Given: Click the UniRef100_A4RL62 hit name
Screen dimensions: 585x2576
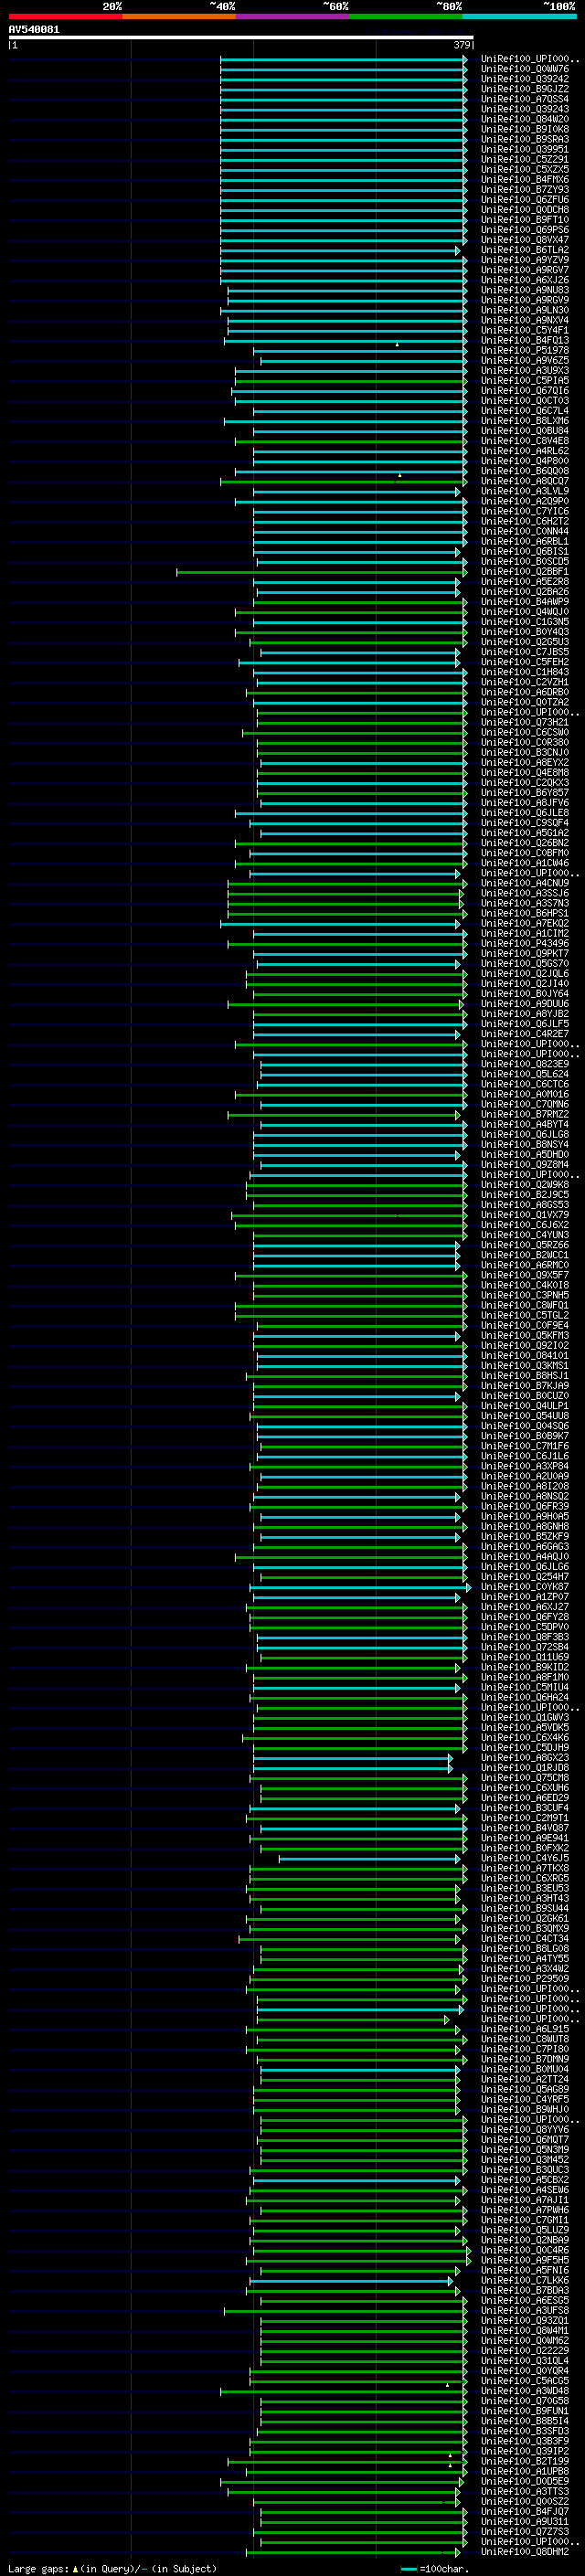Looking at the screenshot, I should coord(524,450).
